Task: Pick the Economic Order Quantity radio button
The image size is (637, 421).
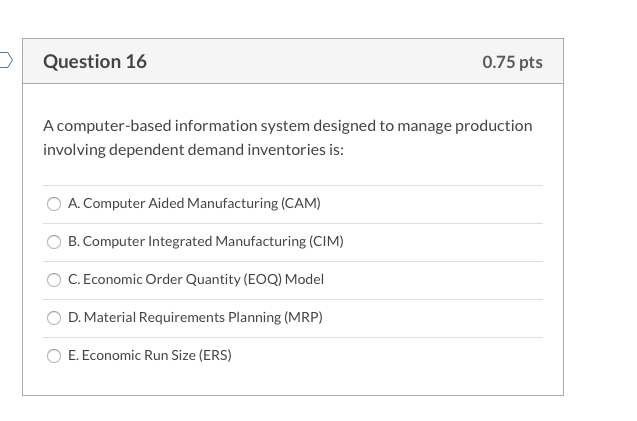Action: (x=54, y=280)
